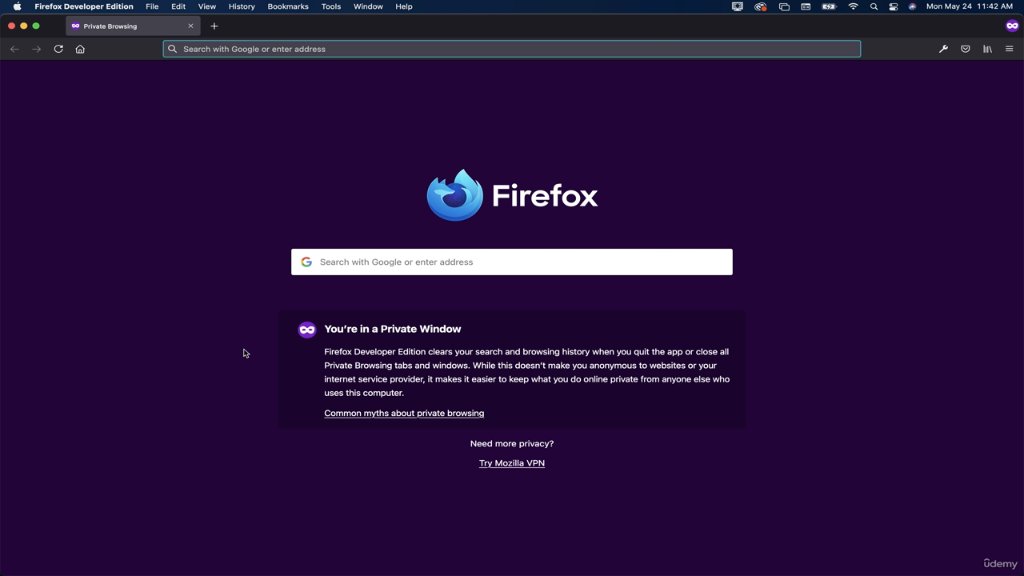Open the Help menu
Screen dimensions: 1024x576
(404, 7)
